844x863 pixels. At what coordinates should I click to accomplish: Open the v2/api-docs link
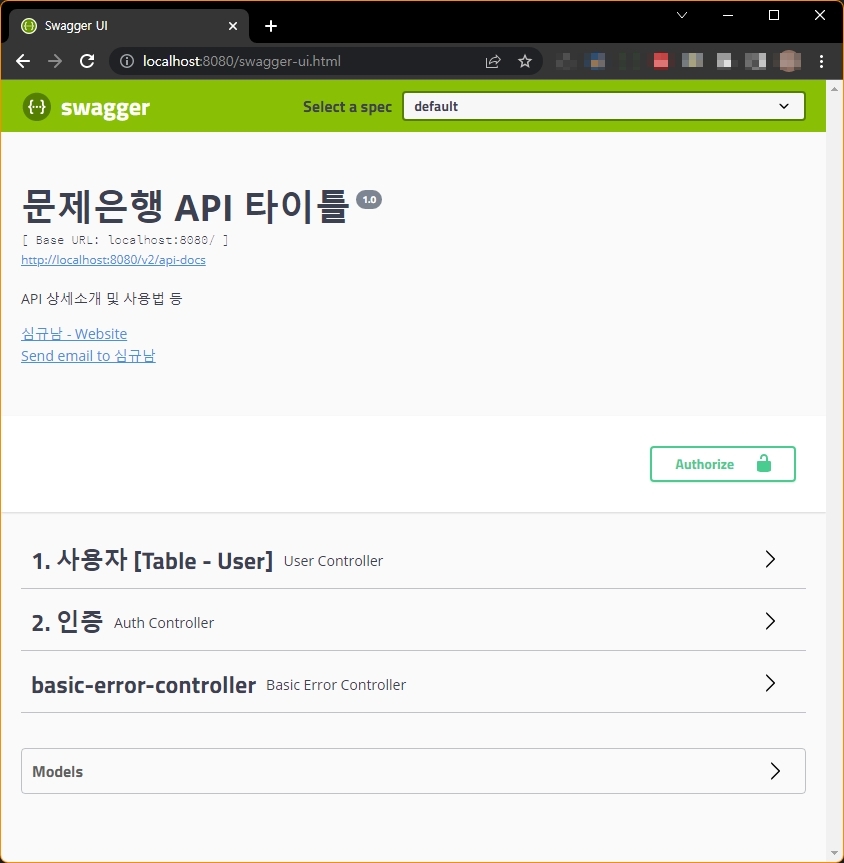click(x=113, y=260)
